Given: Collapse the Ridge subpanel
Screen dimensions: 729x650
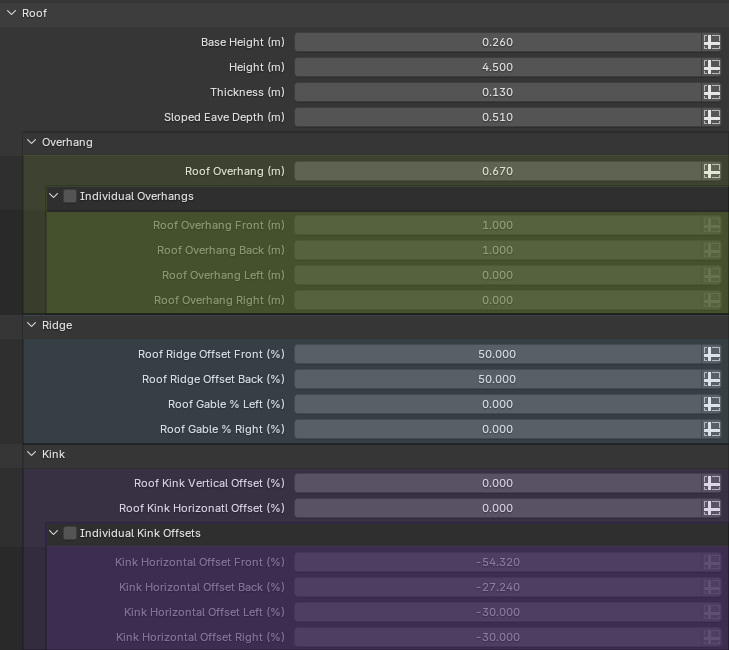Looking at the screenshot, I should pos(32,325).
